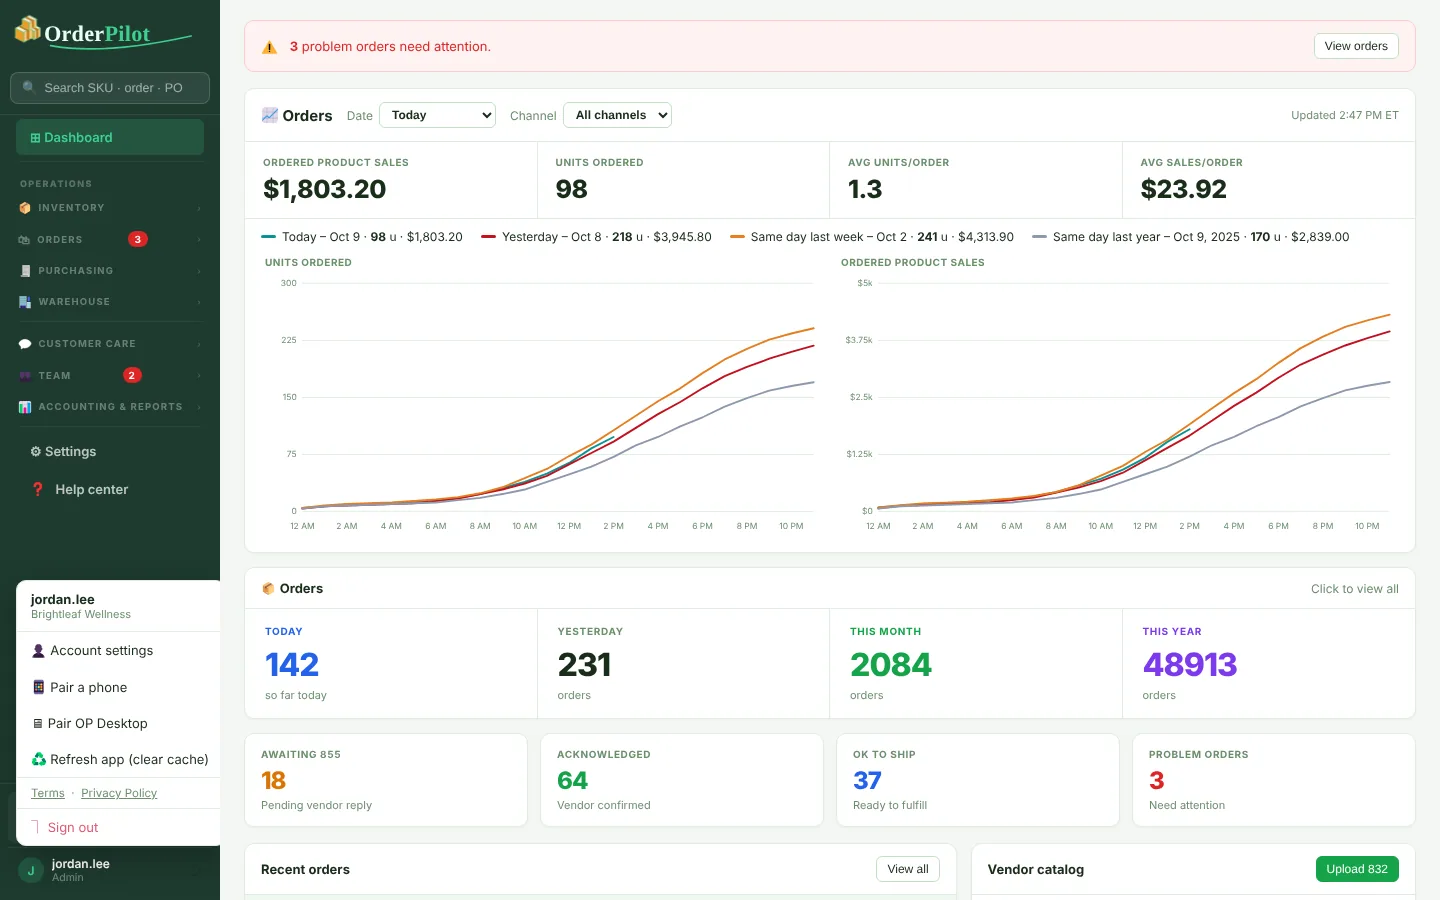1440x900 pixels.
Task: Open the All channels dropdown
Action: (617, 115)
